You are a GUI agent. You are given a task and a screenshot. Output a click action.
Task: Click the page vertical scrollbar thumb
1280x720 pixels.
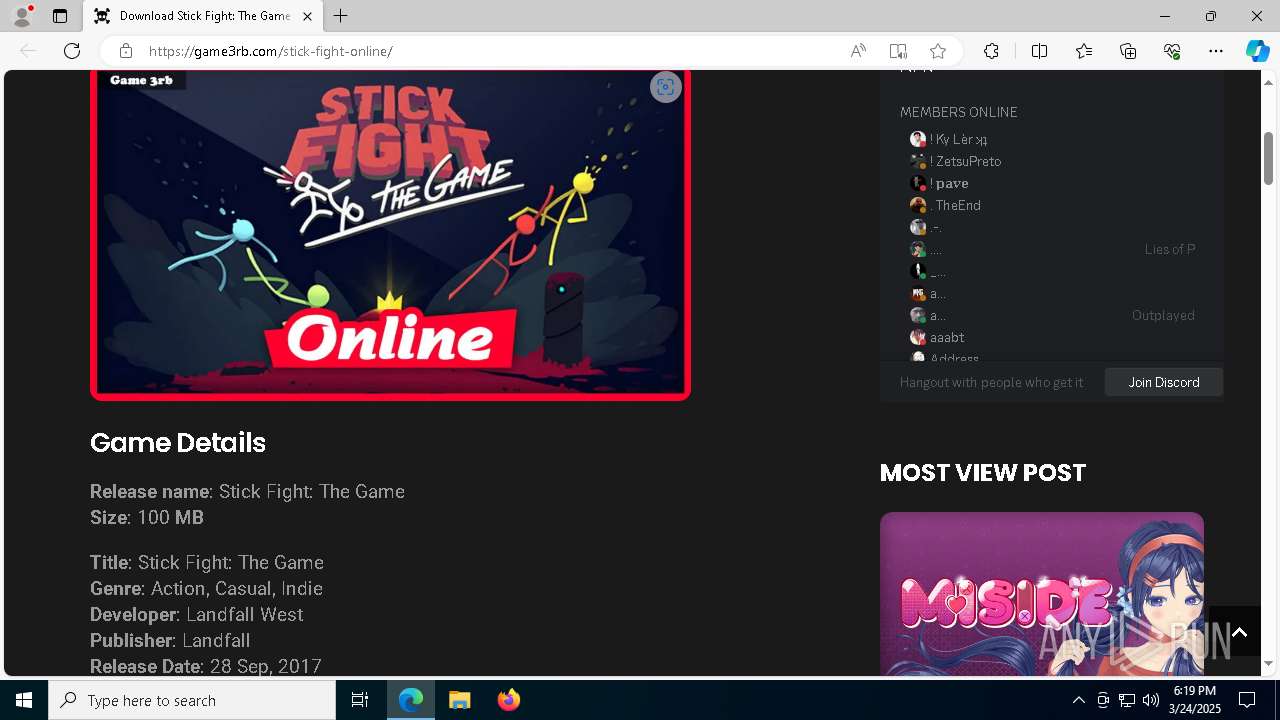1269,158
